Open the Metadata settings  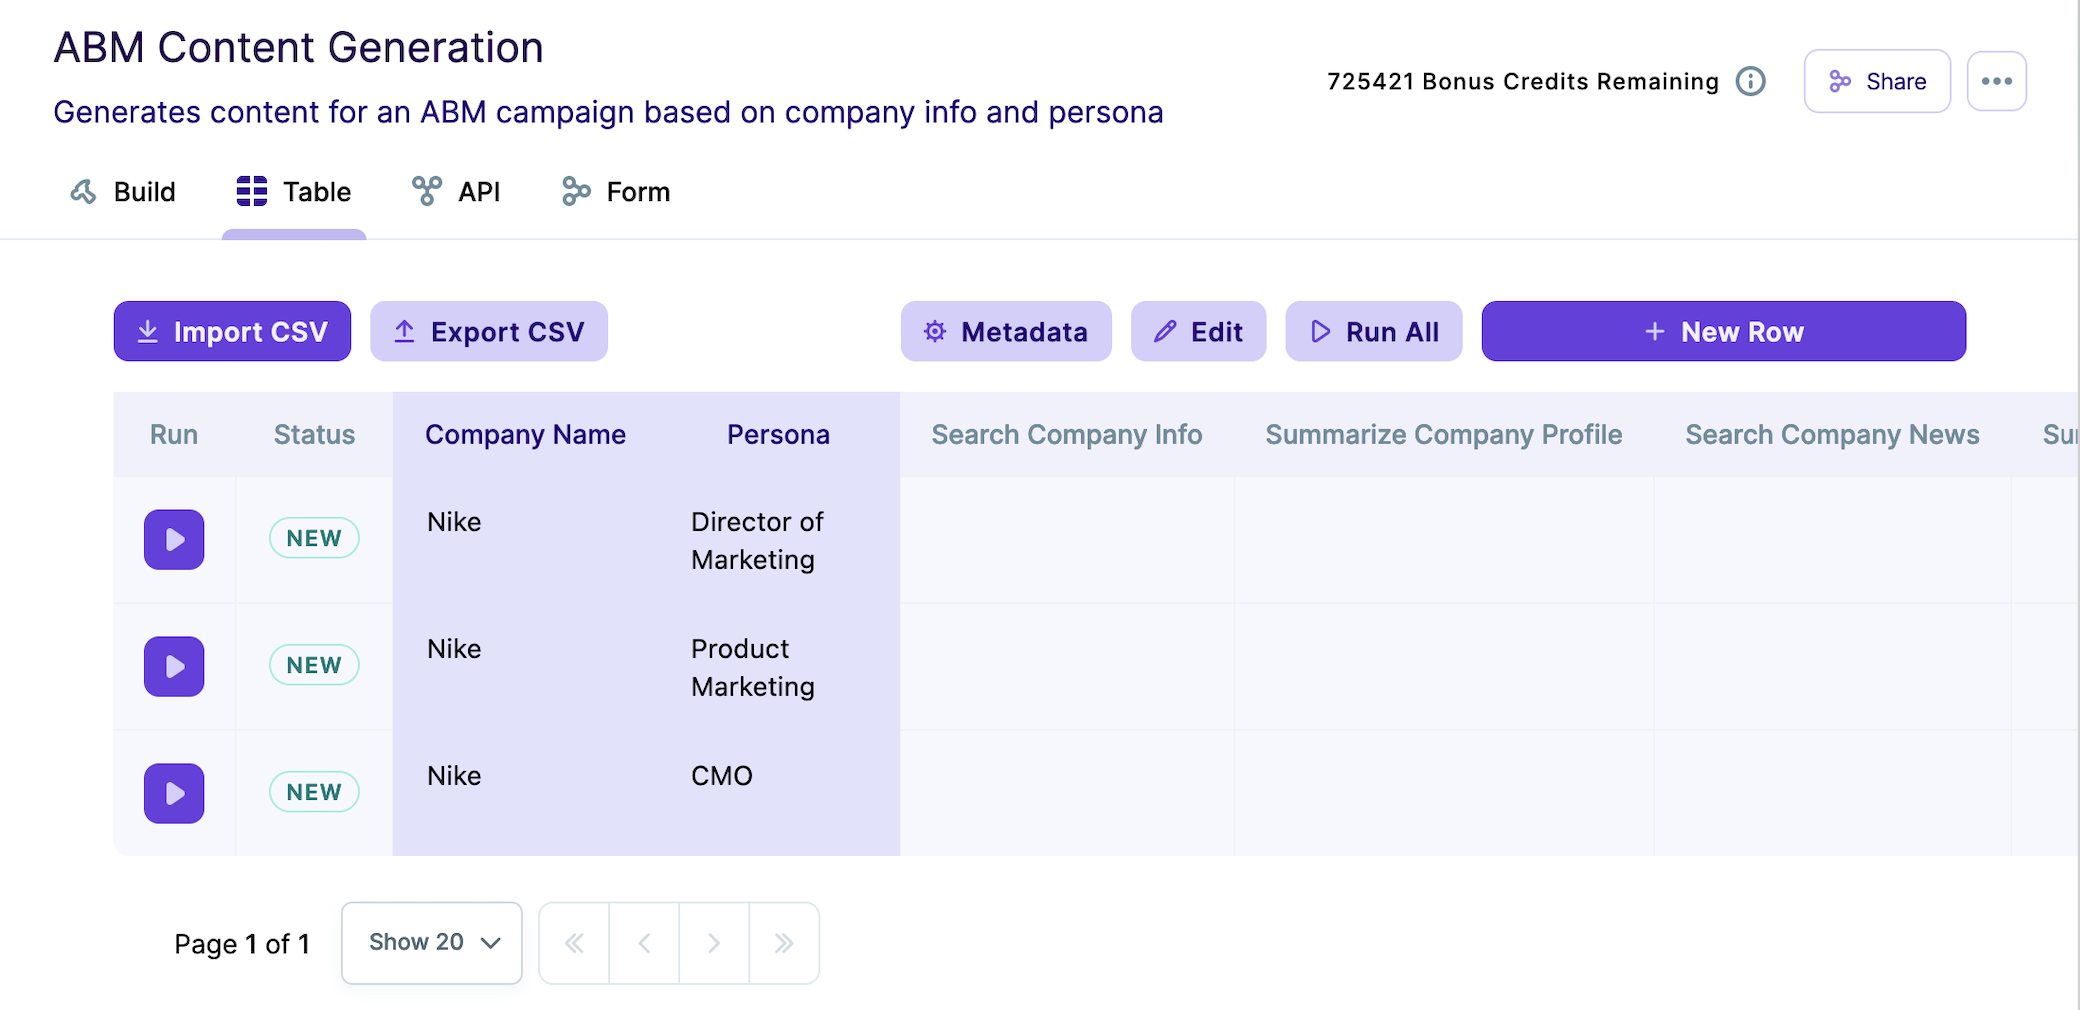[x=1006, y=332]
